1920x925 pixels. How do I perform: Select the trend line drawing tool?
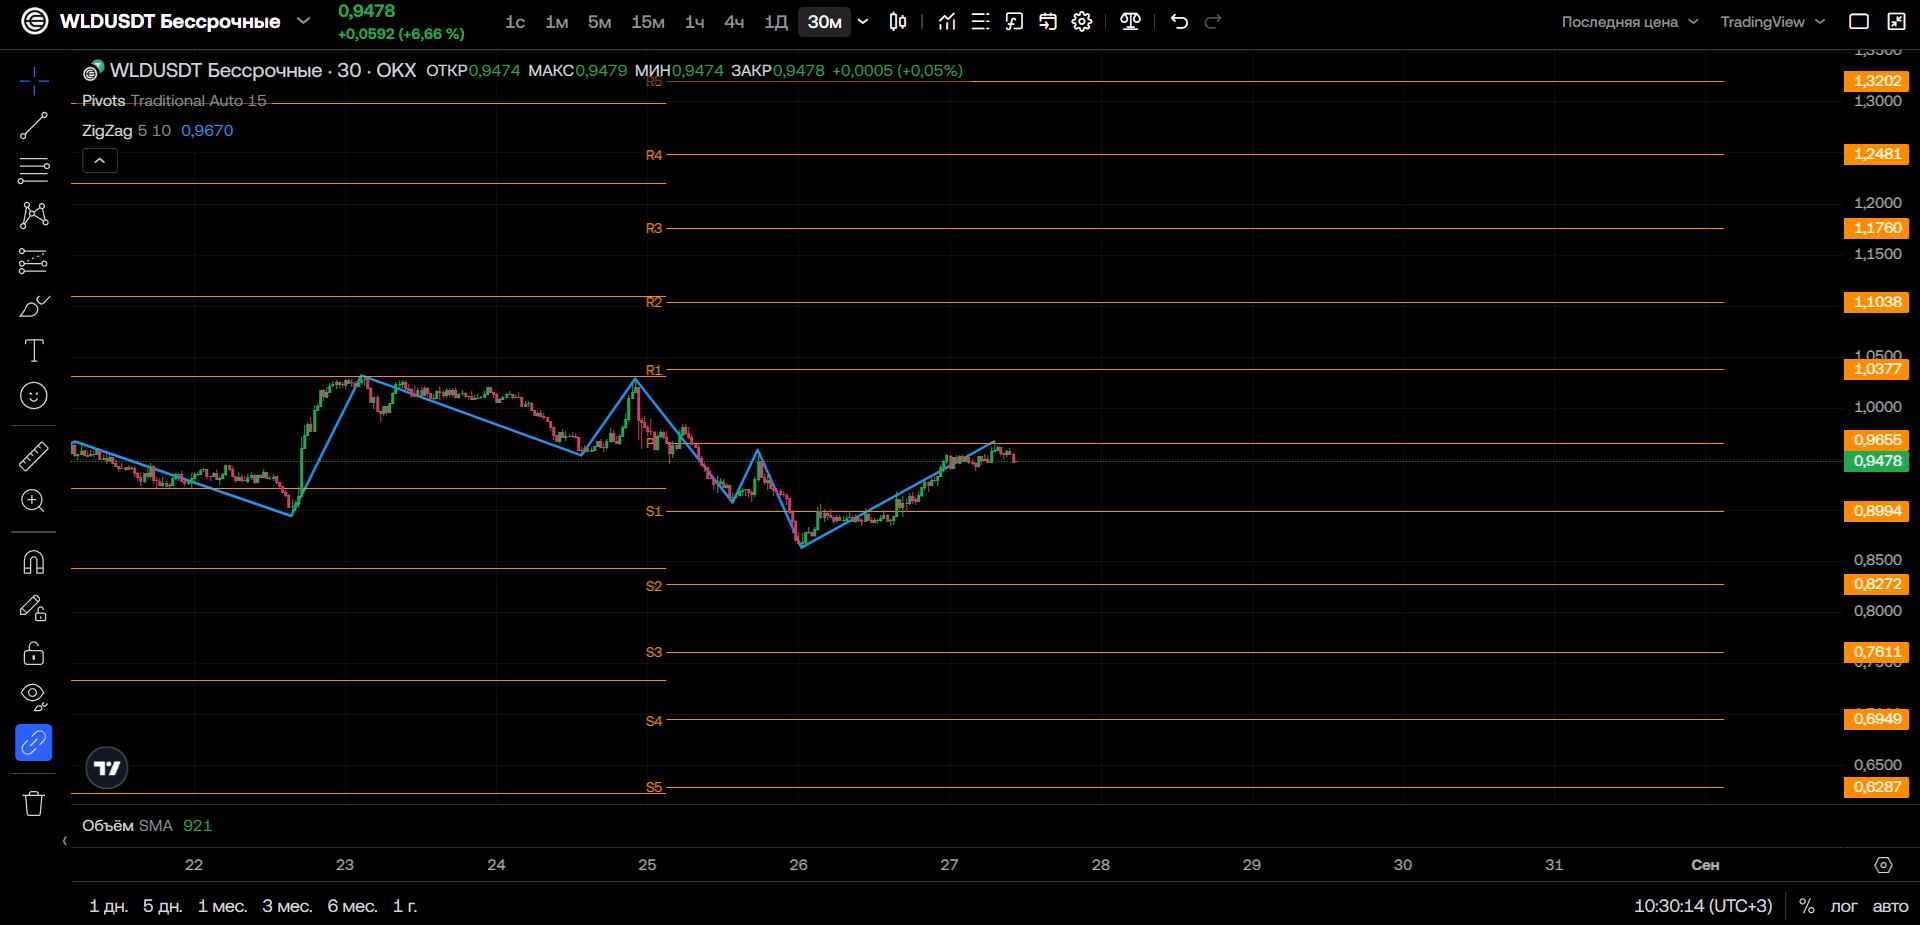pos(34,125)
